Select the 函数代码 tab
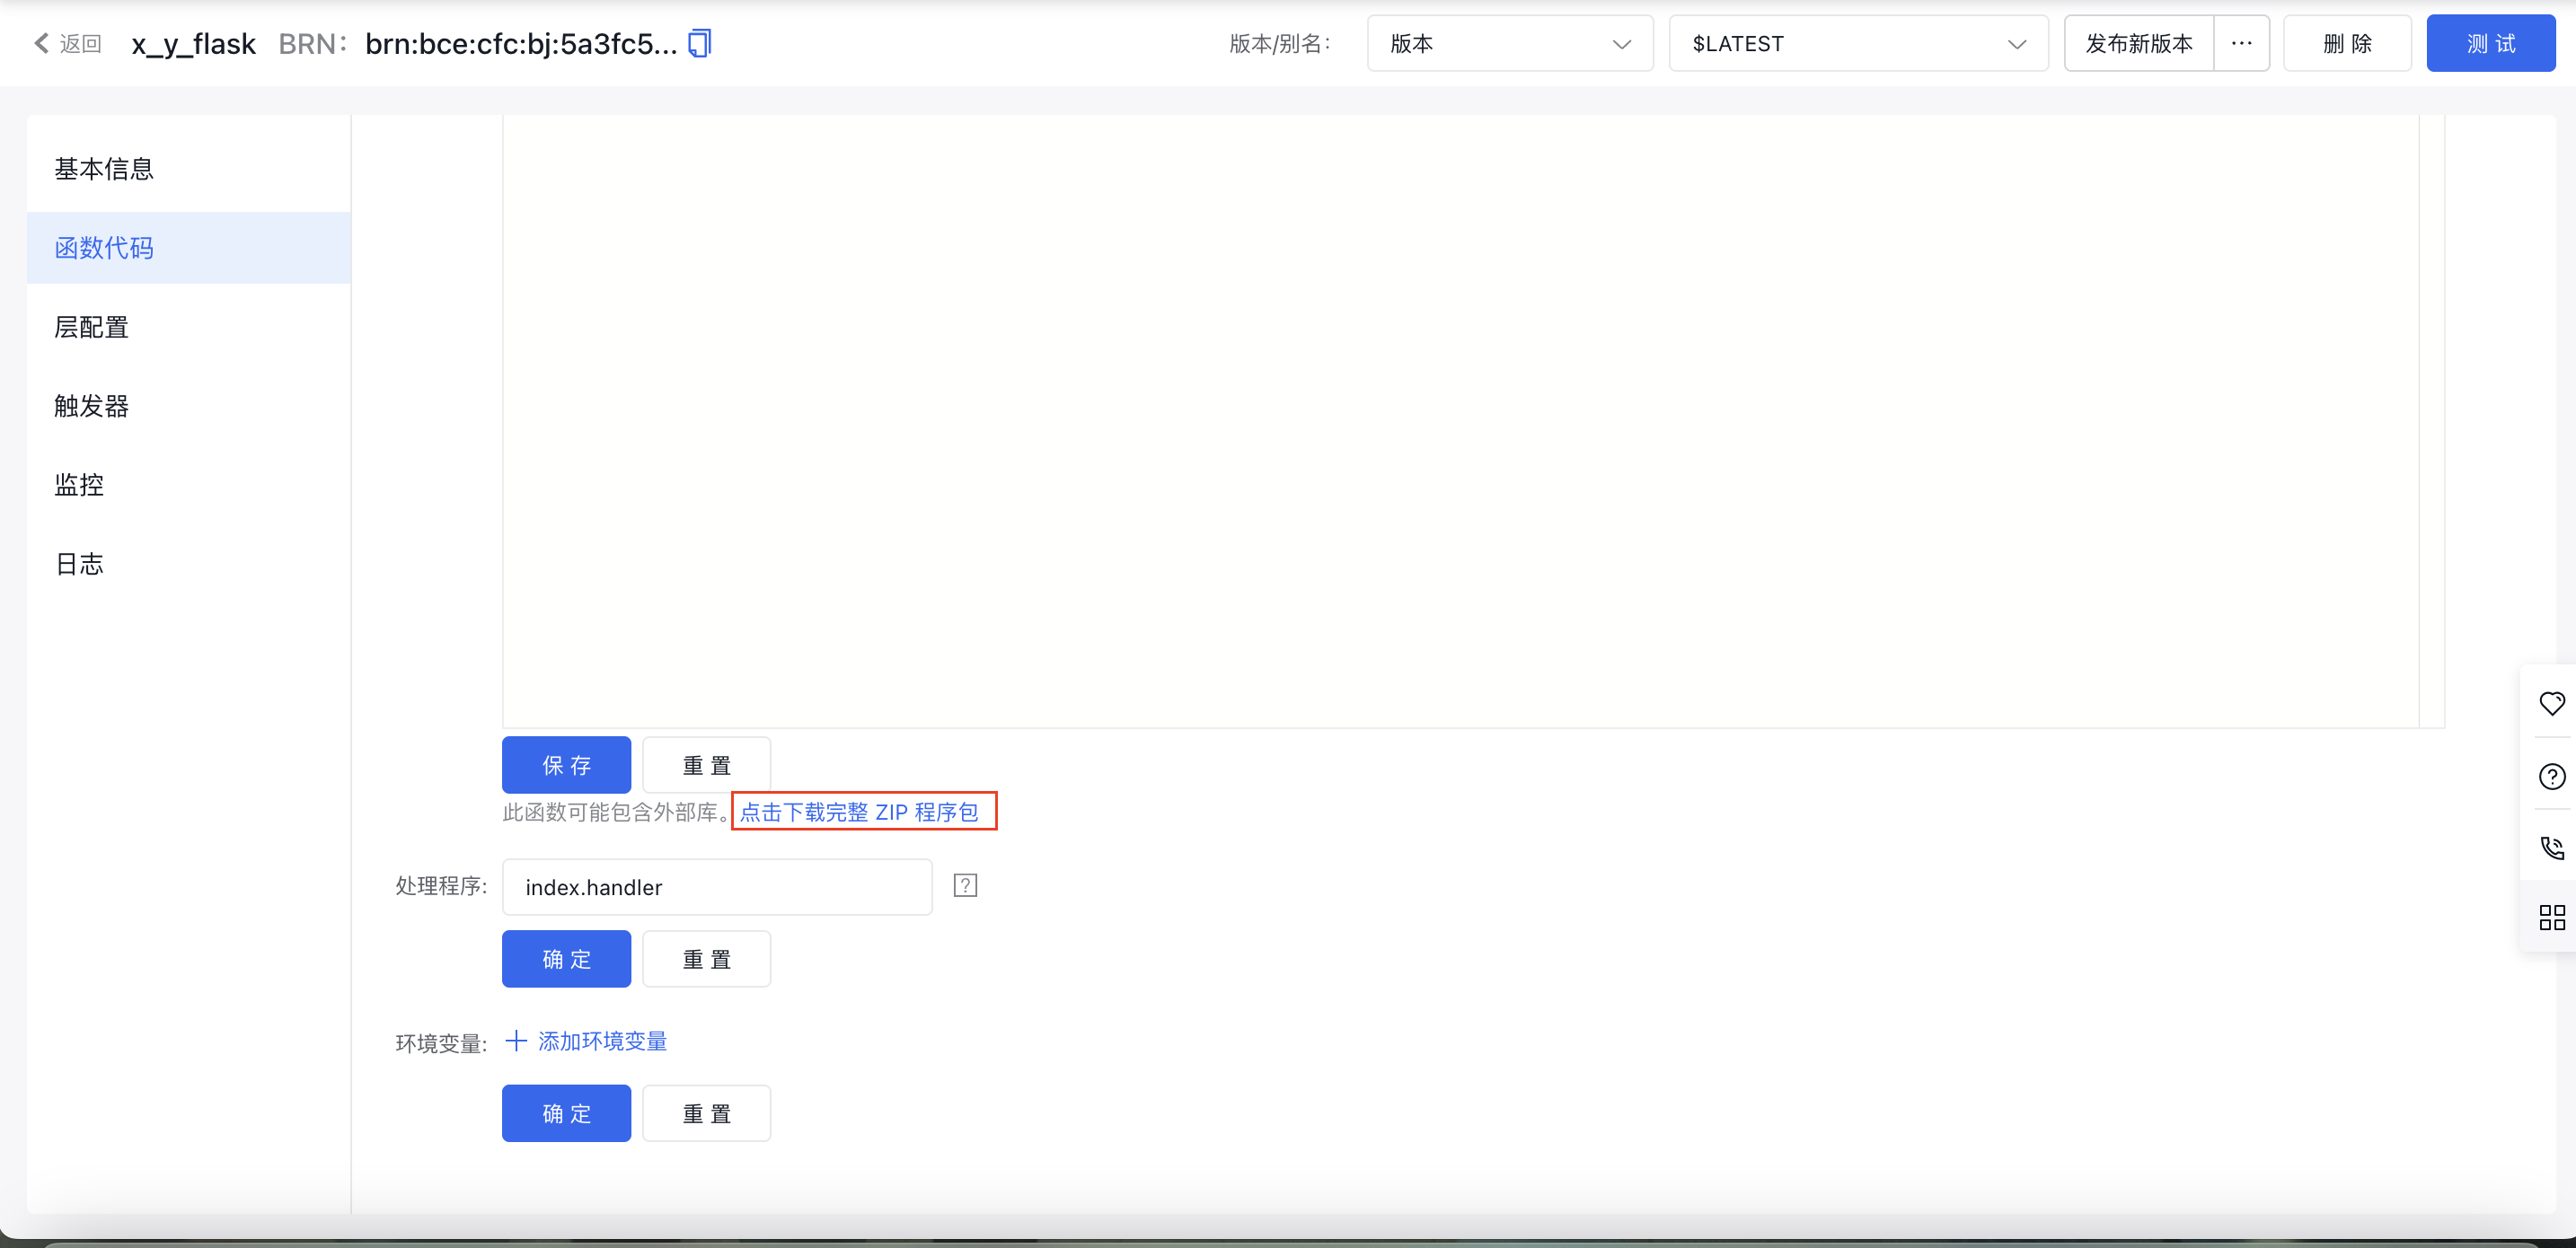This screenshot has width=2576, height=1248. click(x=189, y=248)
